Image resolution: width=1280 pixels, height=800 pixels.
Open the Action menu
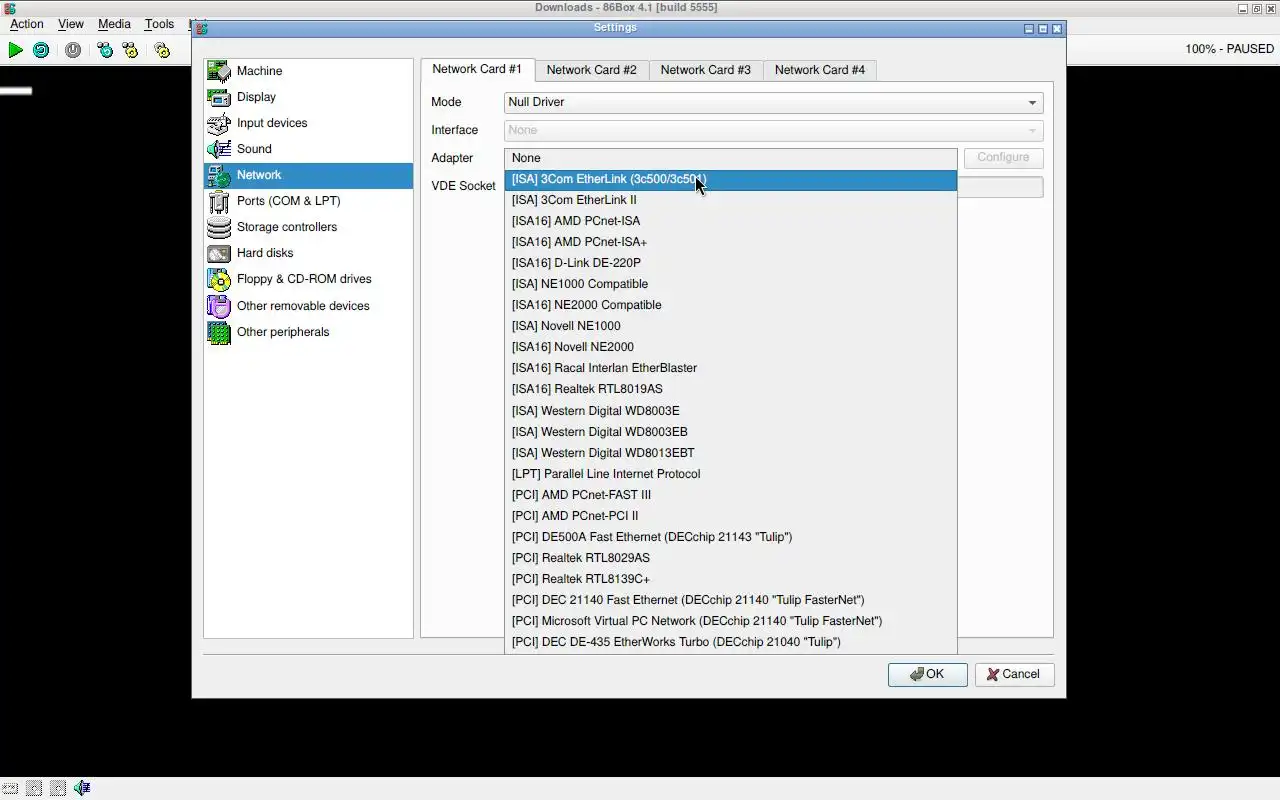tap(27, 24)
